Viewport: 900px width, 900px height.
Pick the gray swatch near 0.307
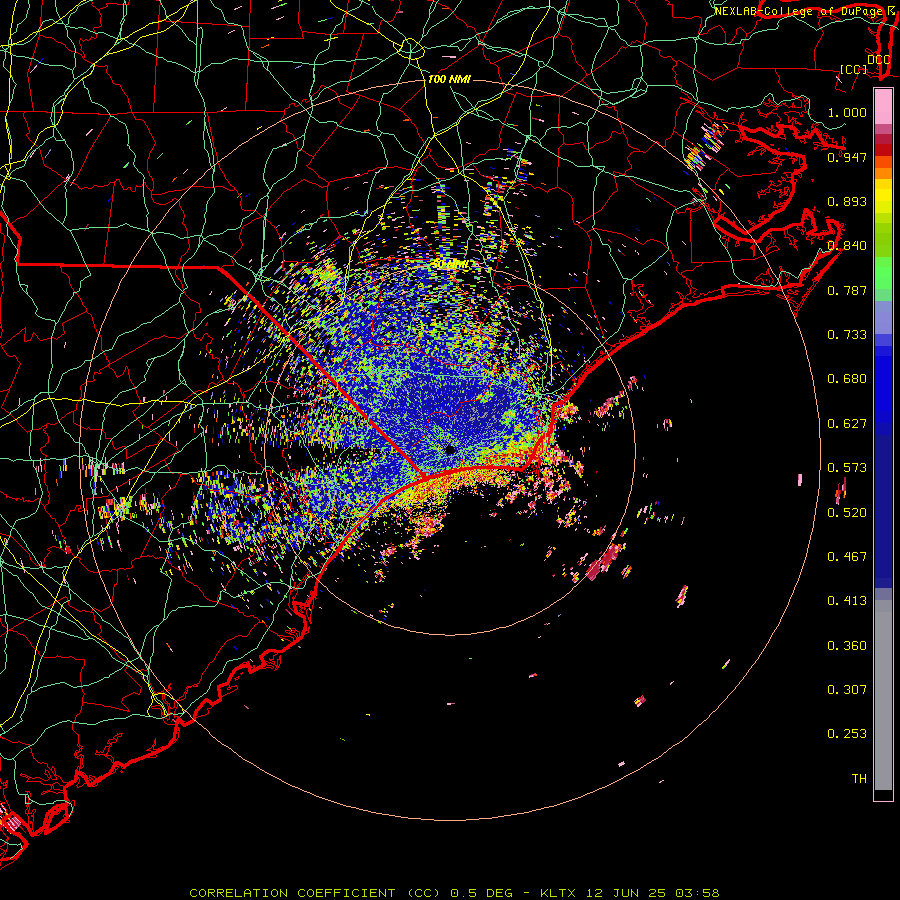[x=883, y=695]
